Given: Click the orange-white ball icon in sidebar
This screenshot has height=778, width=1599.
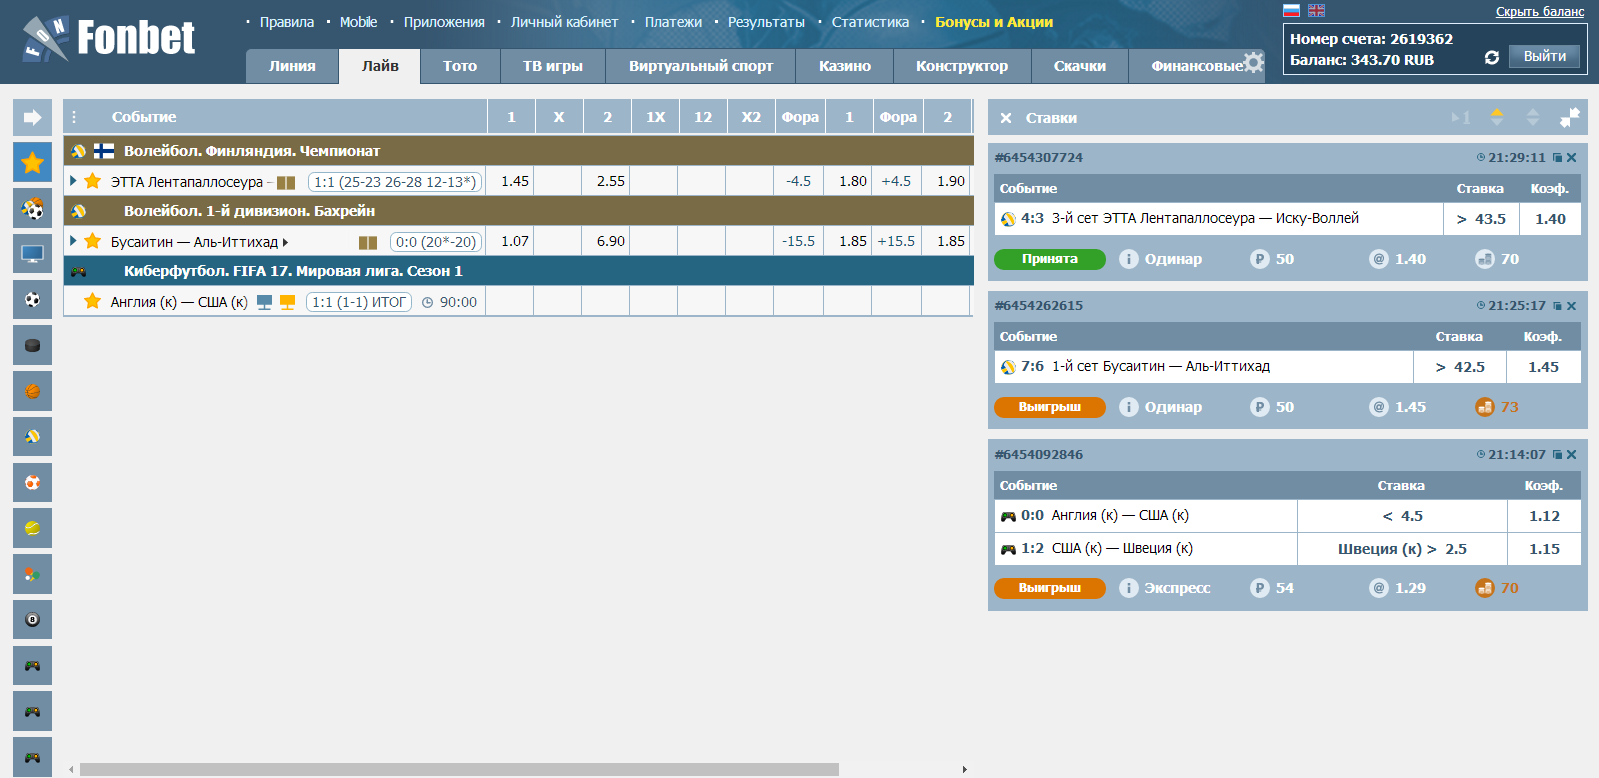Looking at the screenshot, I should pyautogui.click(x=32, y=482).
